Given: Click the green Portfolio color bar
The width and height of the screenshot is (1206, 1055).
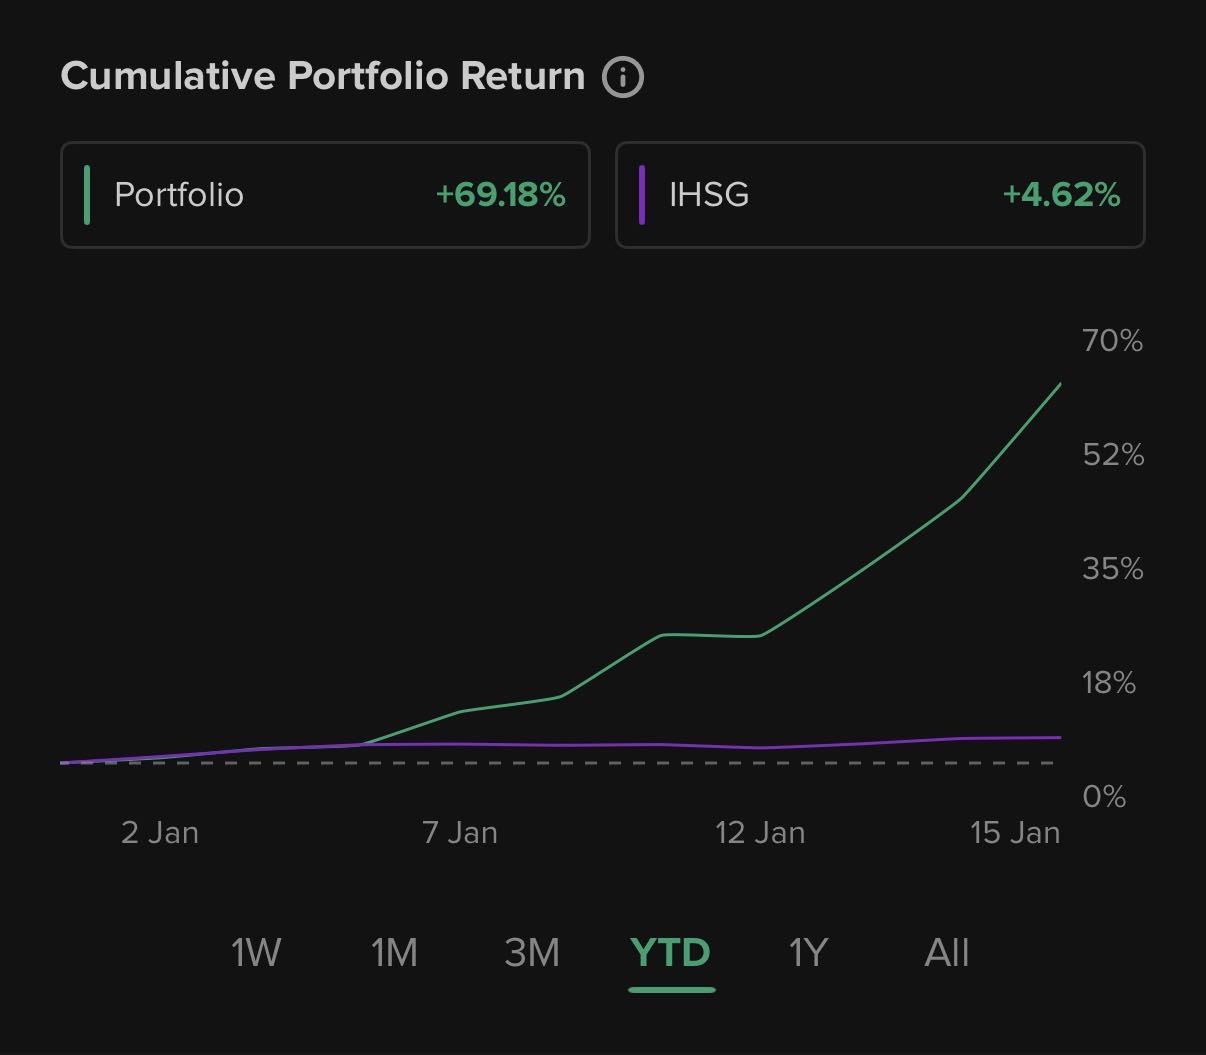Looking at the screenshot, I should [x=88, y=195].
